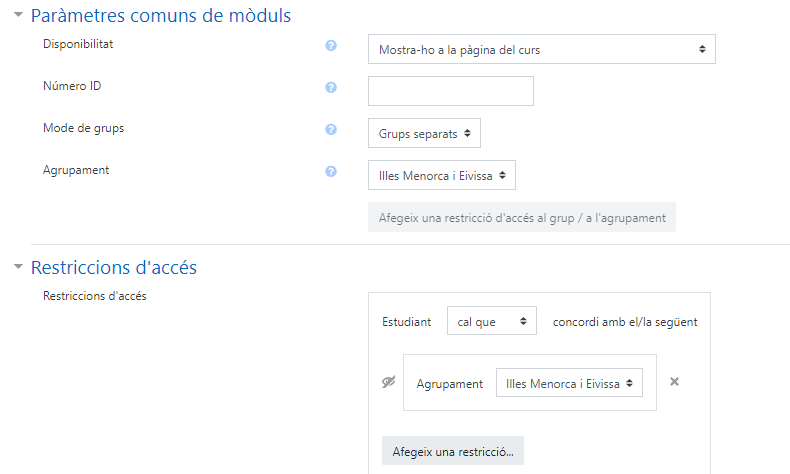Viewport: 790px width, 474px height.
Task: Click Afegeix una restricció d'accés al grup button
Action: tap(522, 218)
